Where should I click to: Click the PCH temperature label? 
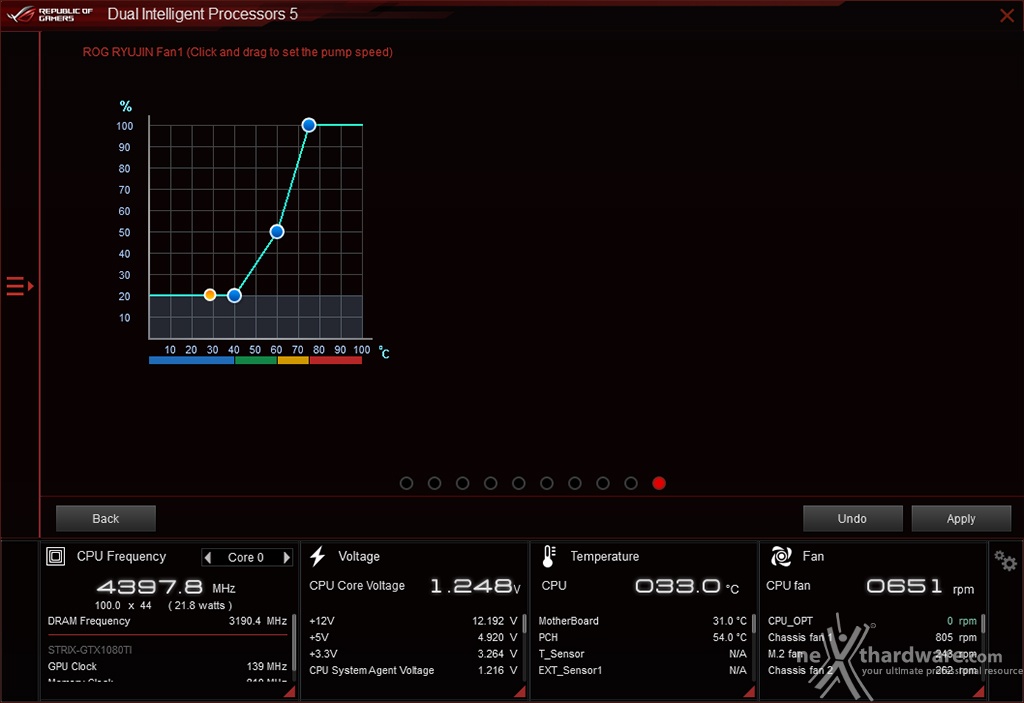point(548,637)
